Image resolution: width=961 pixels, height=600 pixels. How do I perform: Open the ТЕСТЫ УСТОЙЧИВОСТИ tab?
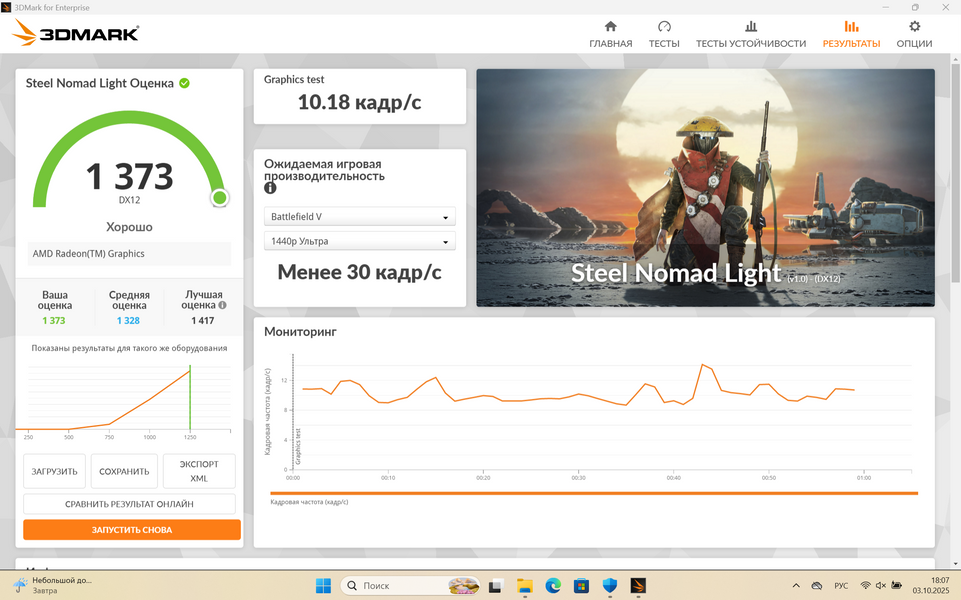(750, 34)
